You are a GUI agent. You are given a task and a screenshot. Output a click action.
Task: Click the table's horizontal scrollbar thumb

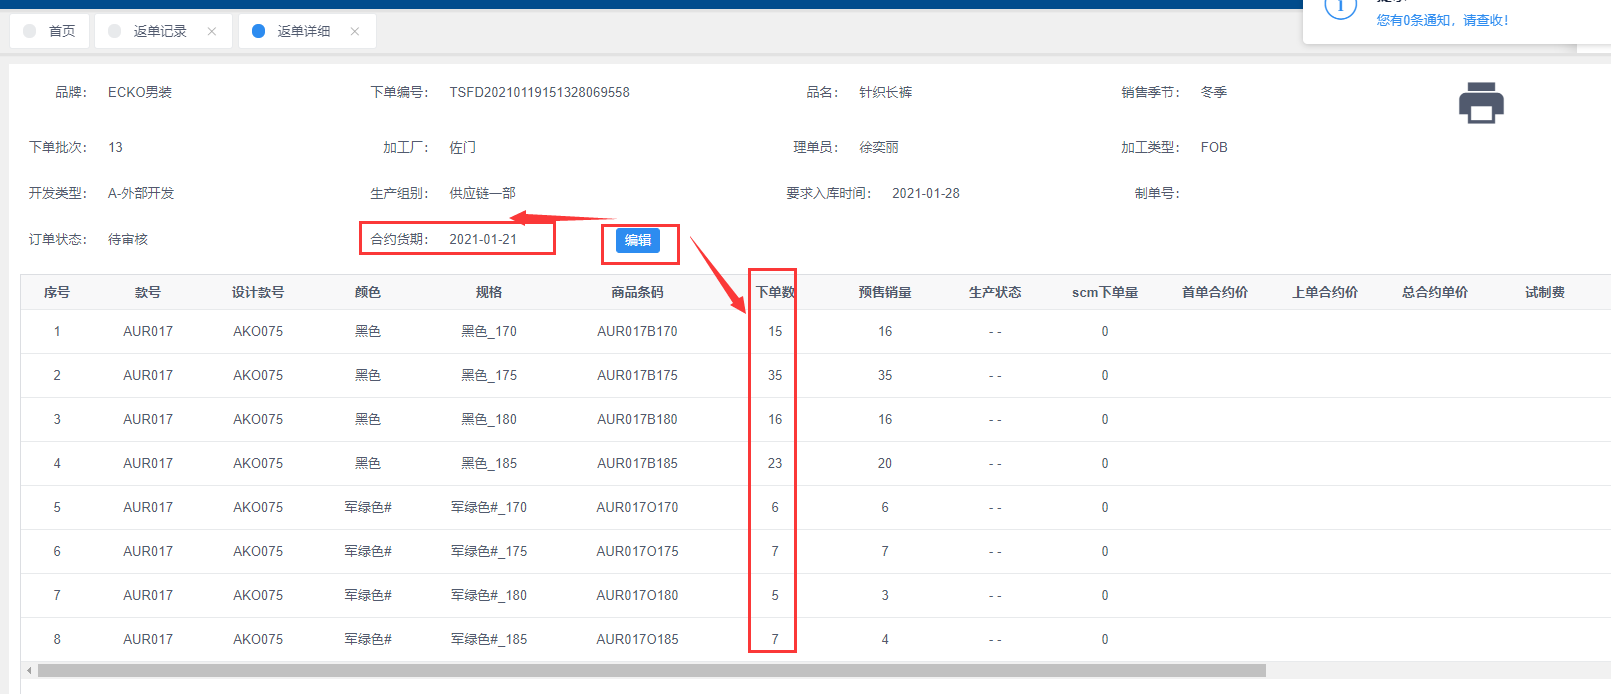tap(650, 670)
